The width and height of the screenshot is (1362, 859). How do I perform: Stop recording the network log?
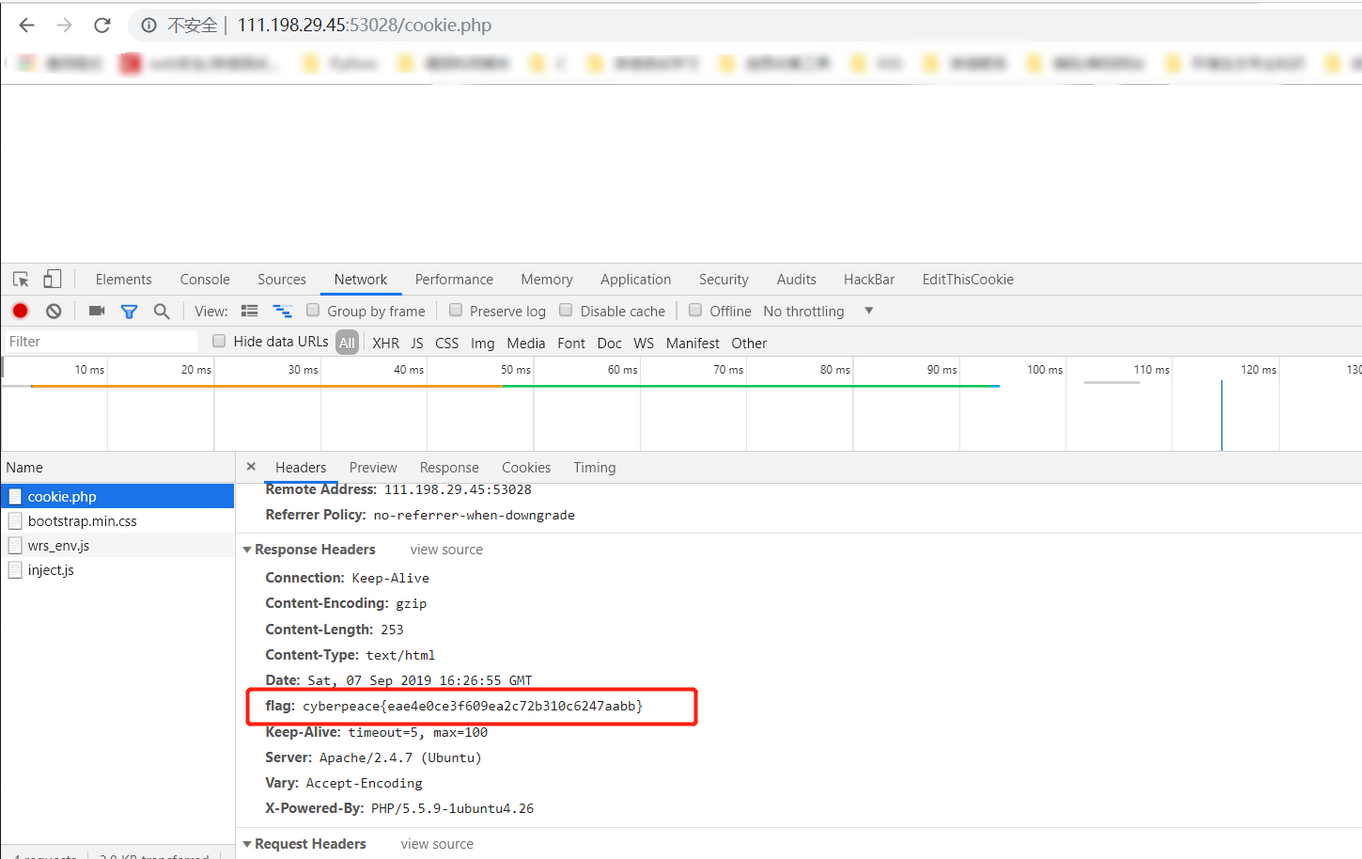coord(20,311)
